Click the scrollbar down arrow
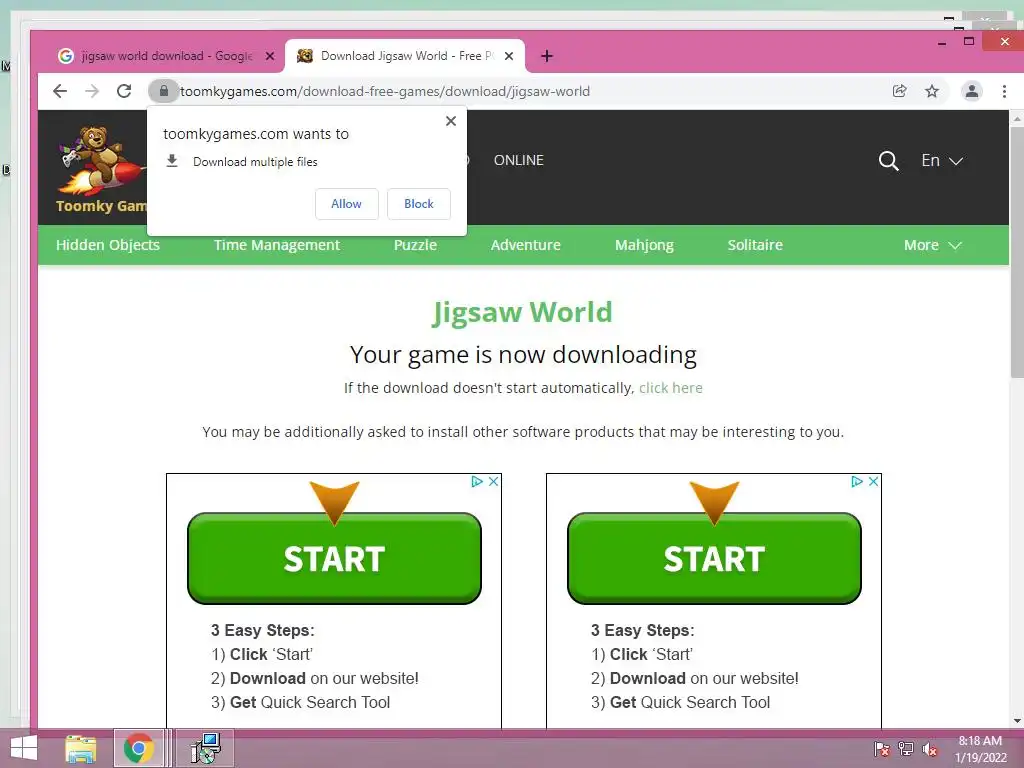This screenshot has height=768, width=1024. tap(1017, 721)
